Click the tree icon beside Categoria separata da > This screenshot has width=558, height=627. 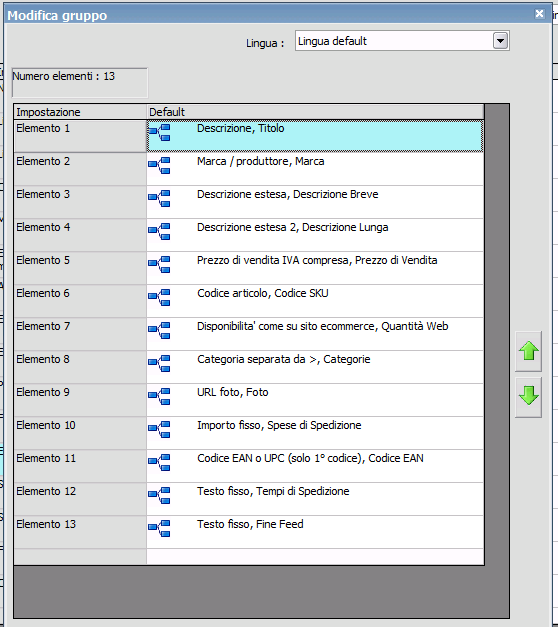[x=159, y=363]
